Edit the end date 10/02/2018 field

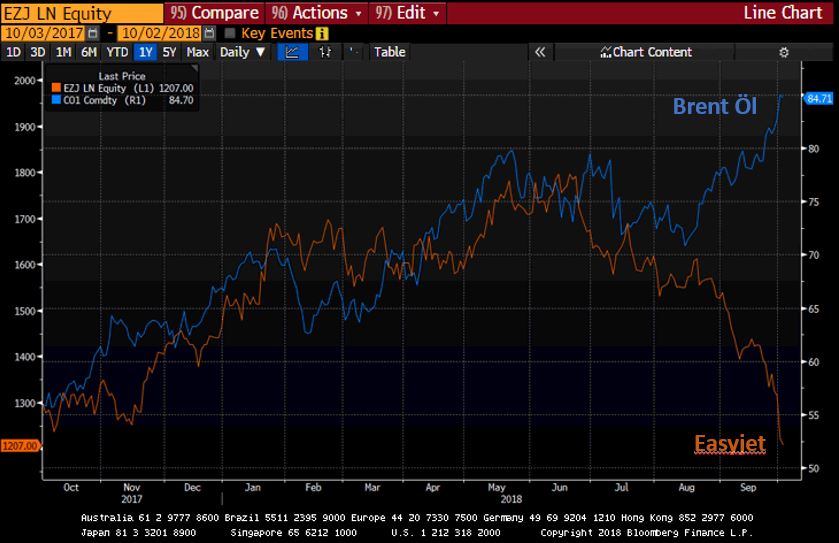click(161, 33)
